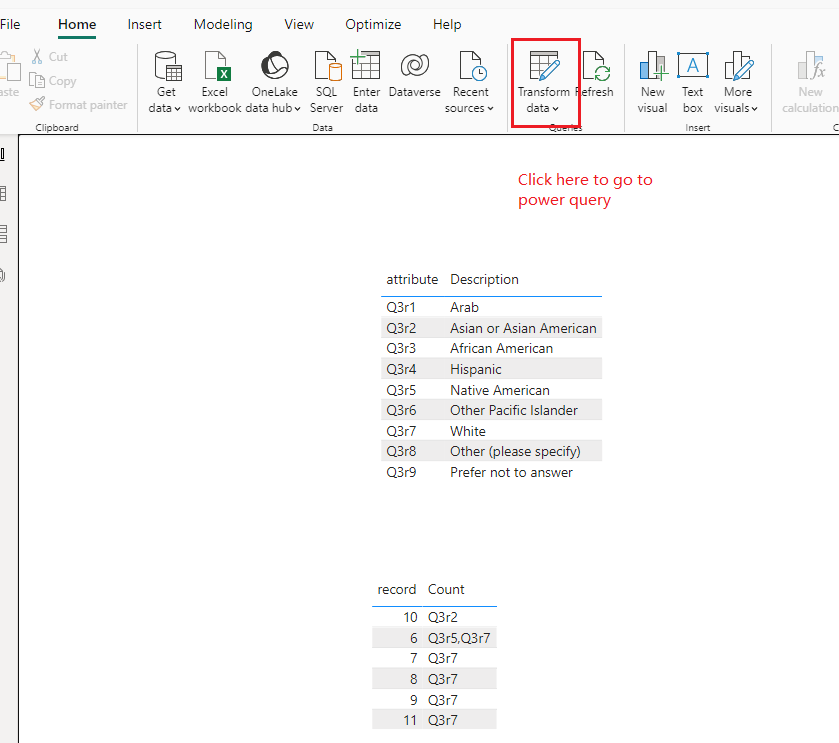Switch to Table view in sidebar

click(x=3, y=193)
